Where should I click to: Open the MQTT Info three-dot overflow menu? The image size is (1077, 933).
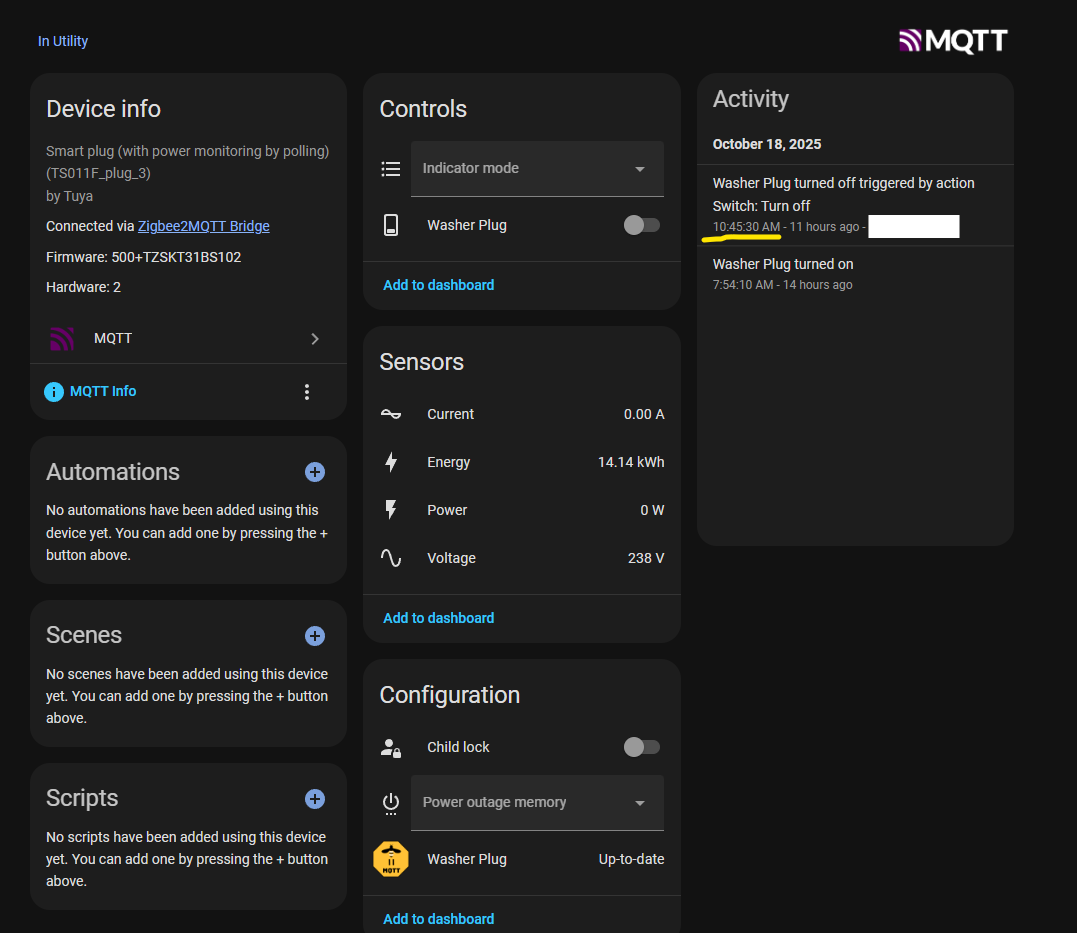point(307,391)
